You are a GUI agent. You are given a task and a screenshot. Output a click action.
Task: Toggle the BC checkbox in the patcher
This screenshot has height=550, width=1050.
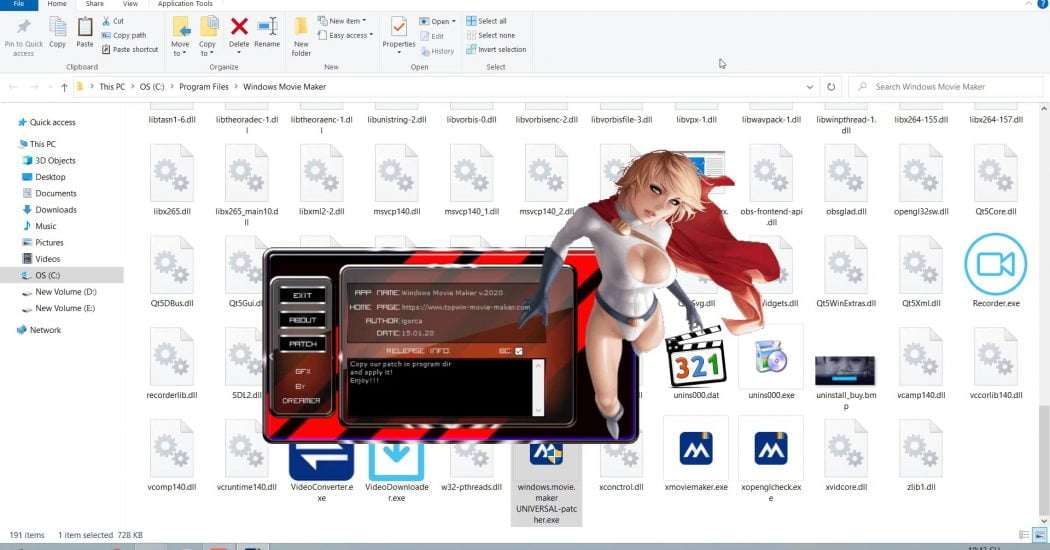[519, 350]
